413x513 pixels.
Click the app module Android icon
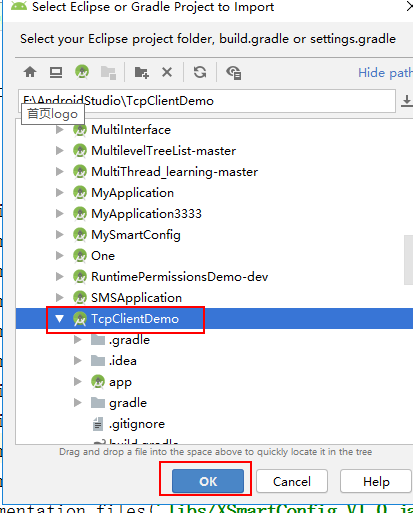pyautogui.click(x=98, y=382)
